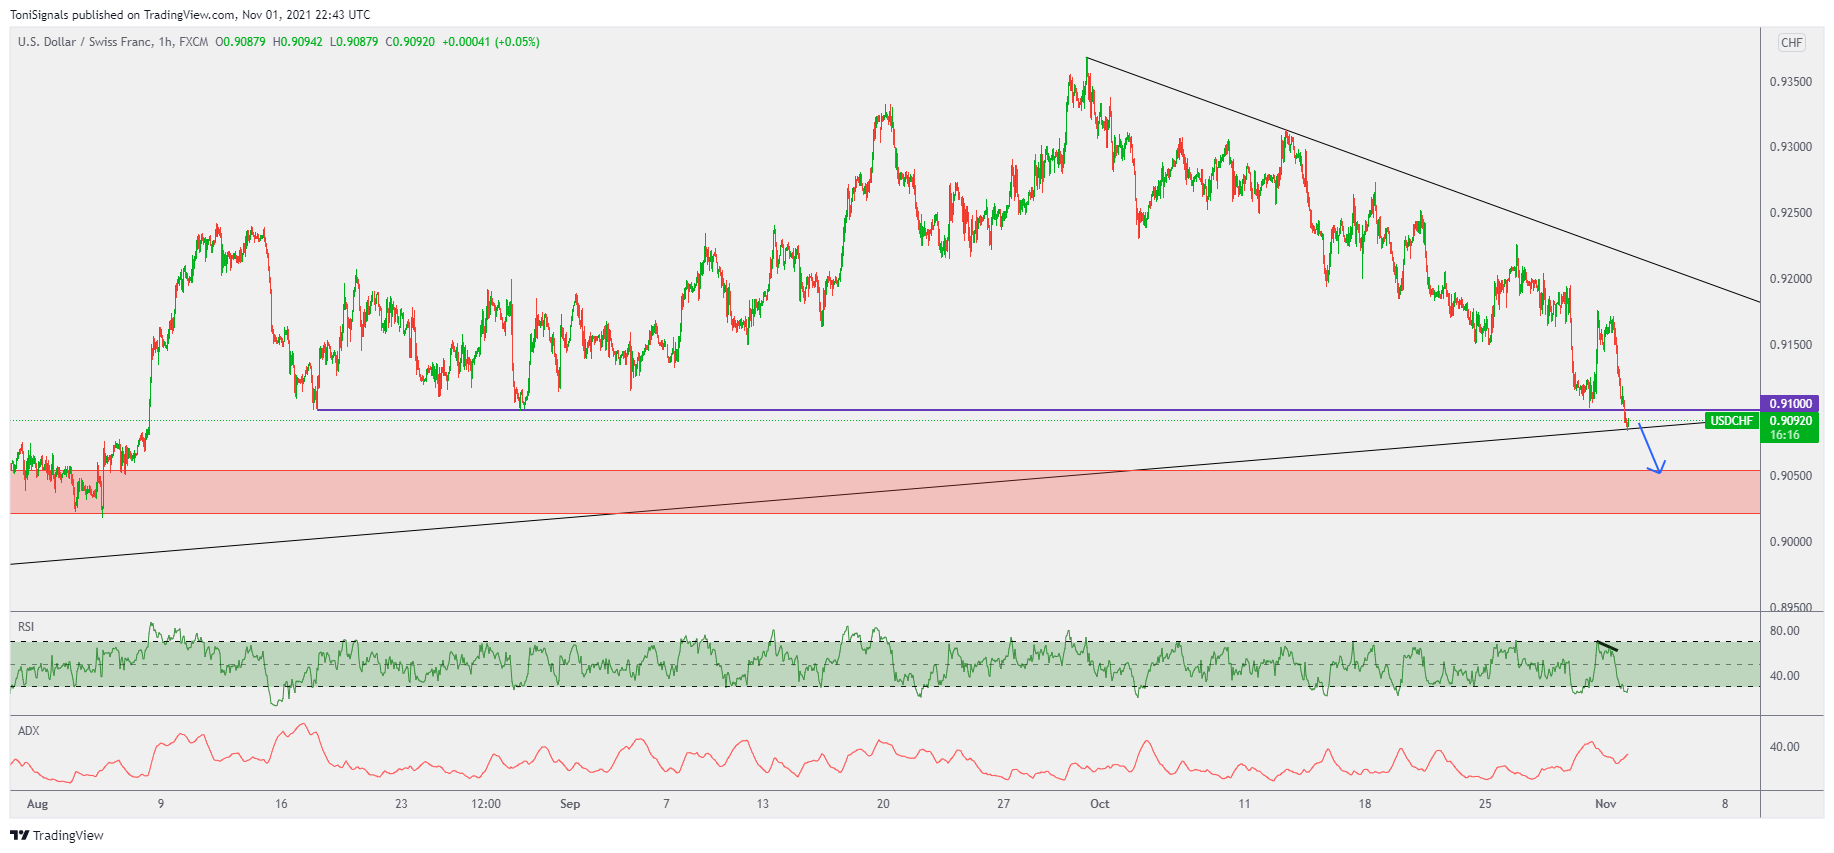Click the green 0.90920 current price label
Screen dimensions: 1834x853
pos(1790,421)
